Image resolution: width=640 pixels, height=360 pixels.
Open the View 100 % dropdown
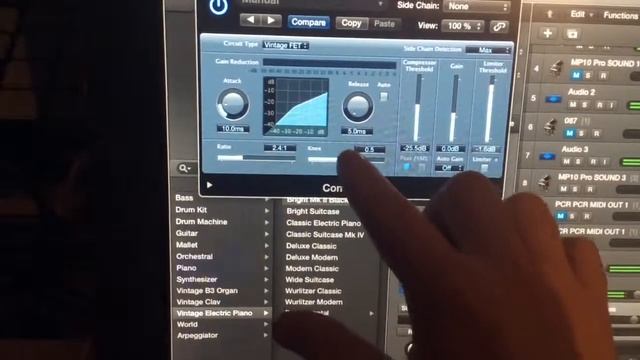tap(462, 26)
